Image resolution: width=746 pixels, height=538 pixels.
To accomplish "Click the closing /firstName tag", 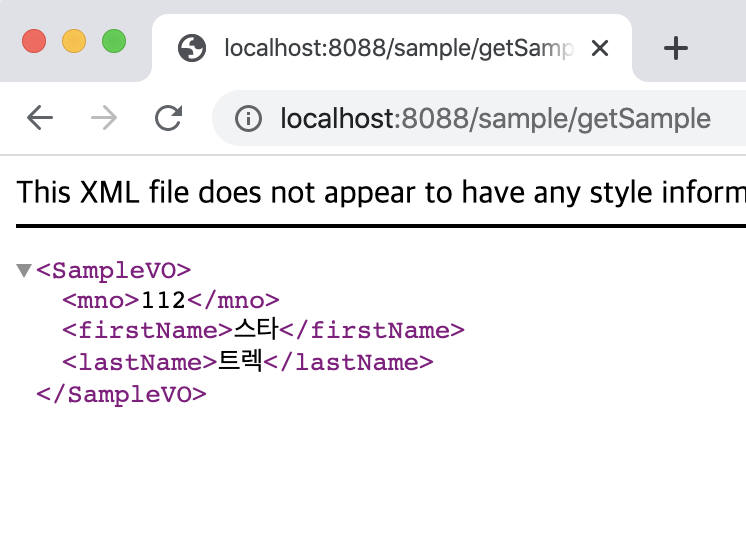I will tap(372, 330).
